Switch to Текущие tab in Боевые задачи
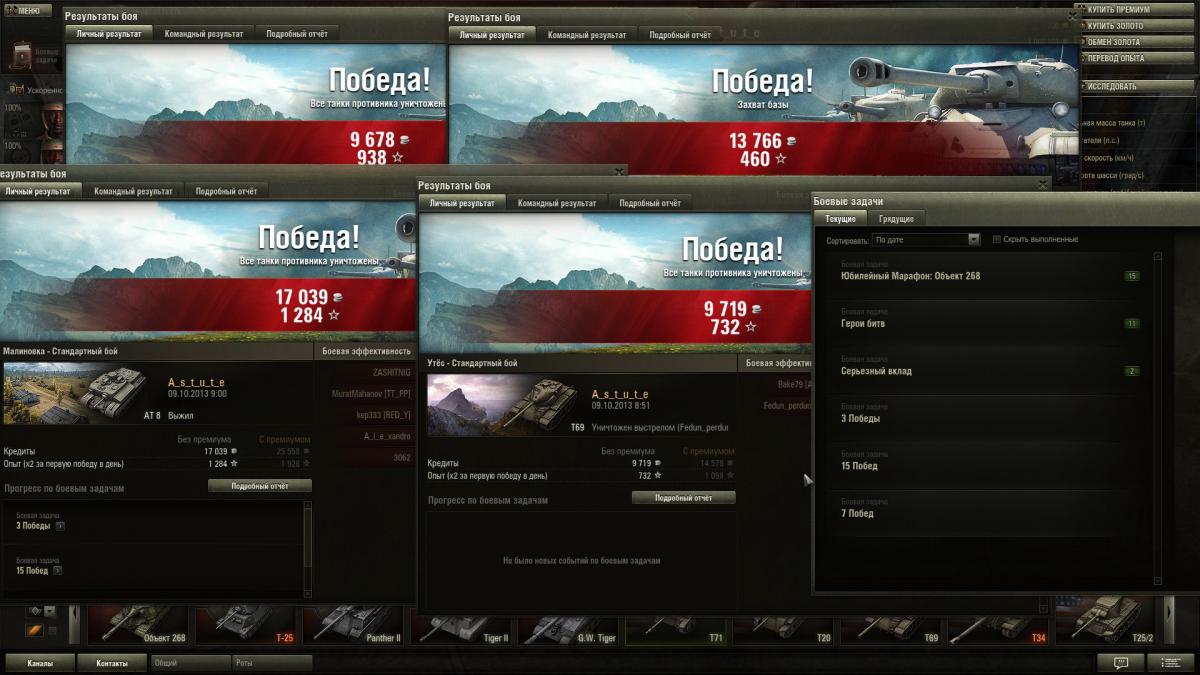The image size is (1200, 675). 840,219
